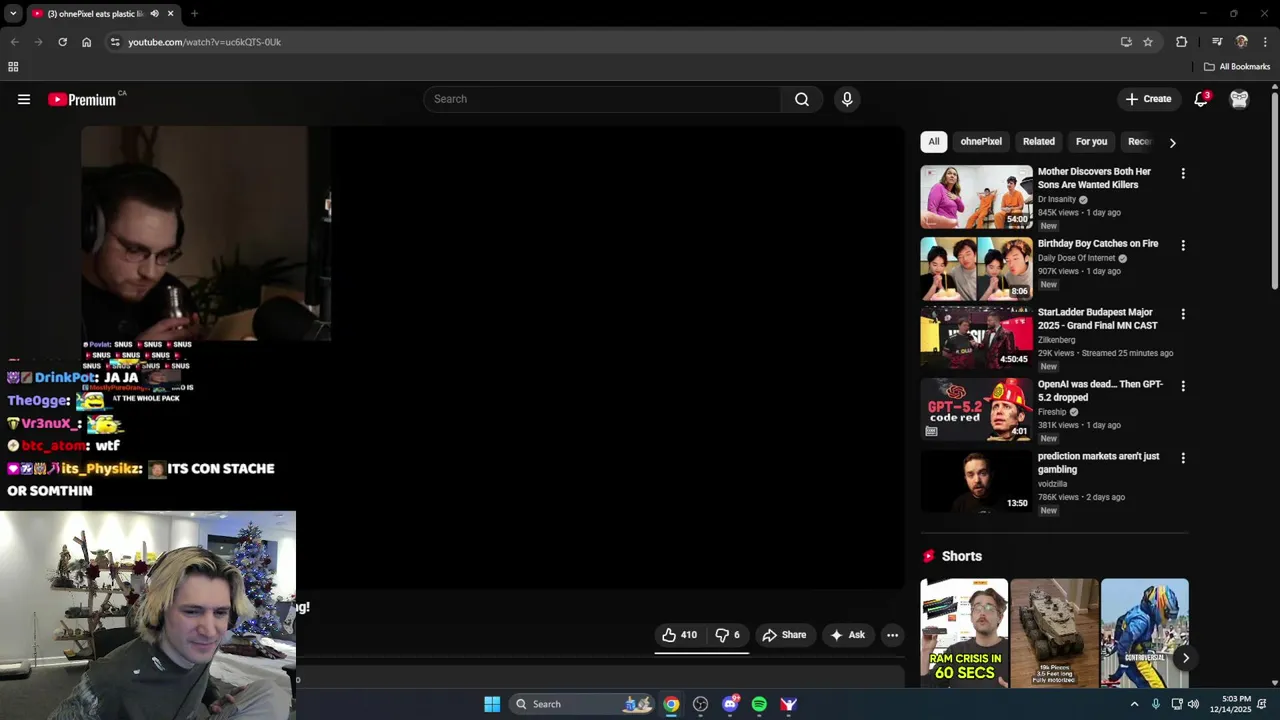Show hidden system tray icons
This screenshot has width=1280, height=720.
pyautogui.click(x=1134, y=704)
